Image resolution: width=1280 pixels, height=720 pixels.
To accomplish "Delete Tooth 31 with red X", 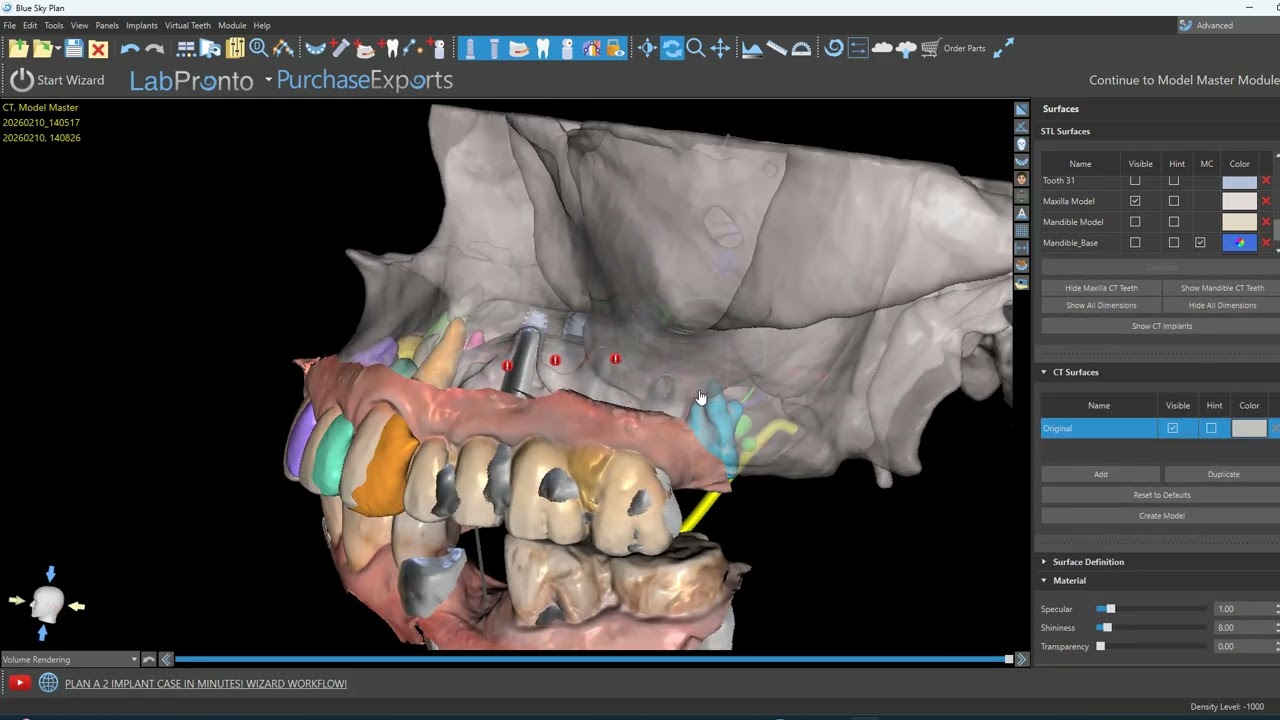I will (1266, 181).
